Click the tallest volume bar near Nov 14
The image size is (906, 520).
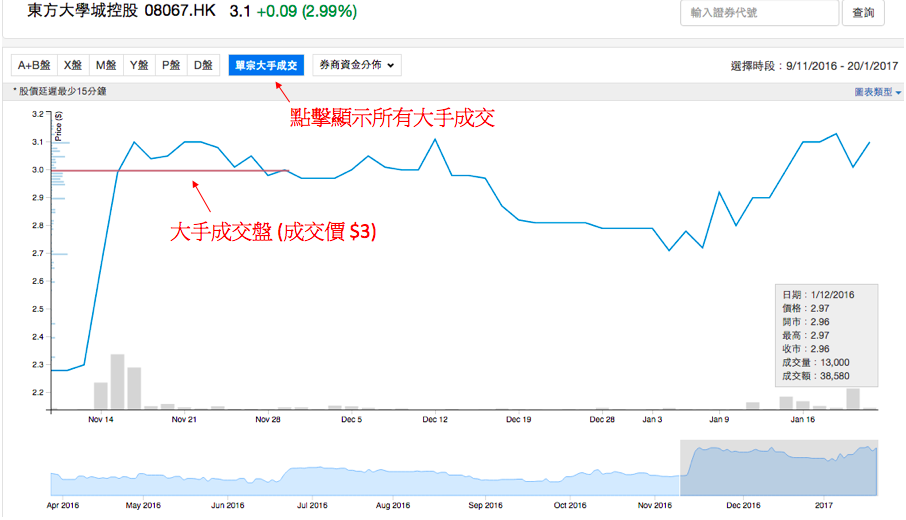pyautogui.click(x=117, y=381)
